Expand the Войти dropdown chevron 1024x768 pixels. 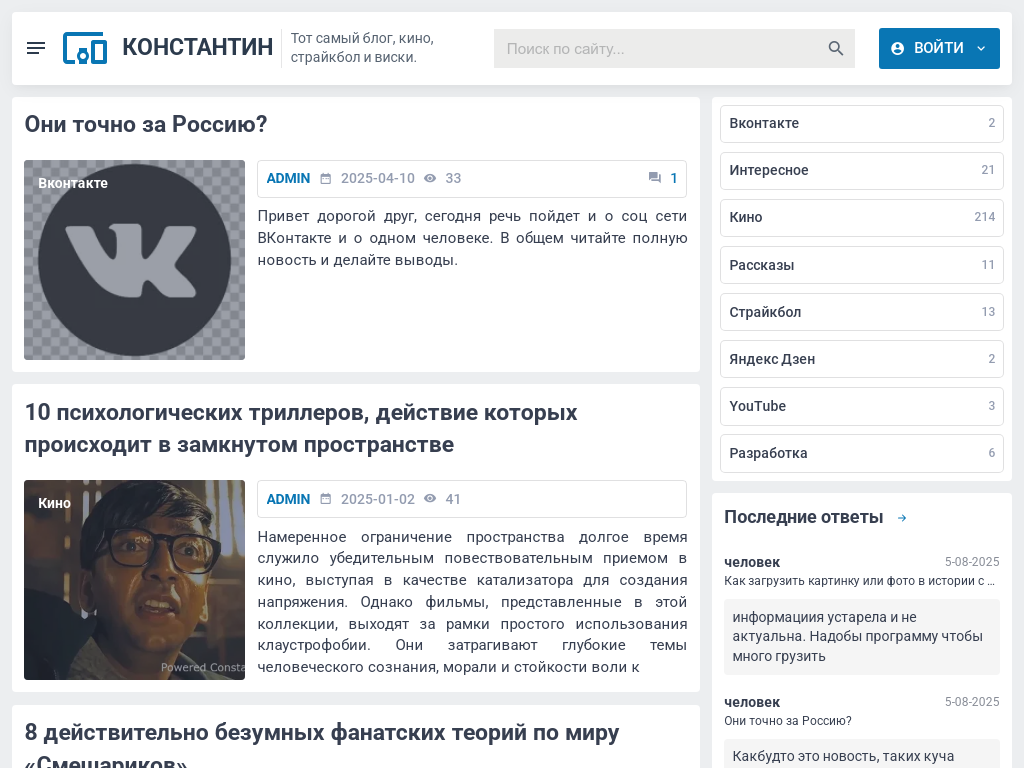pos(981,48)
